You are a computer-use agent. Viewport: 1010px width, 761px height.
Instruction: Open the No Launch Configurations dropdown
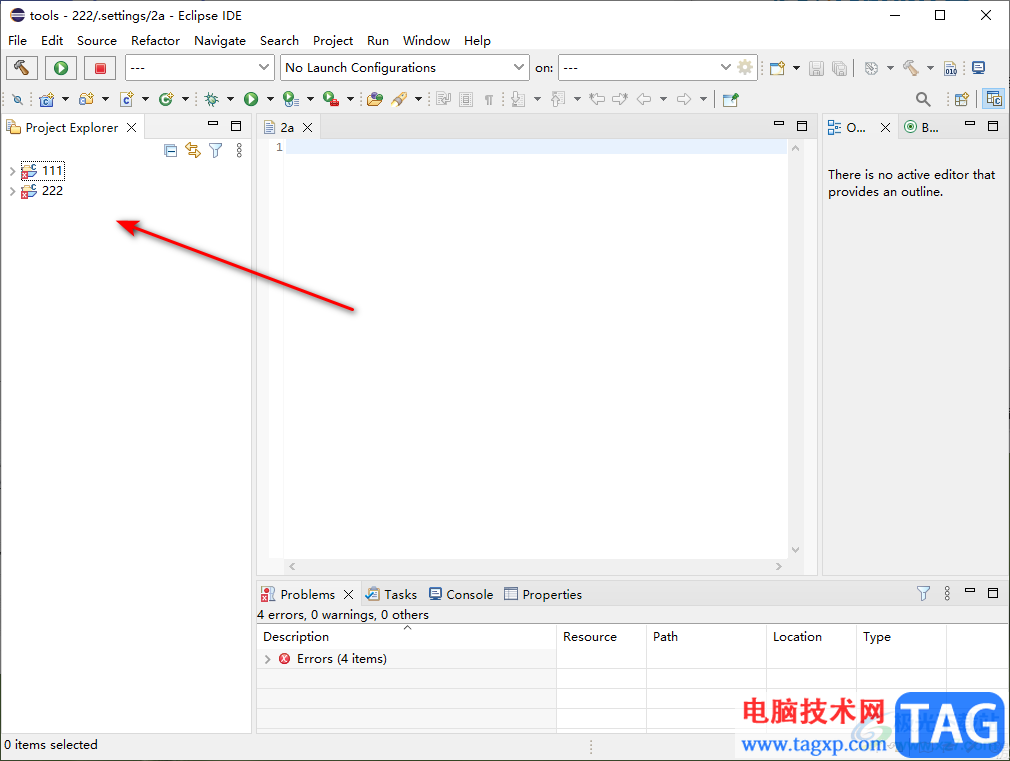[405, 68]
